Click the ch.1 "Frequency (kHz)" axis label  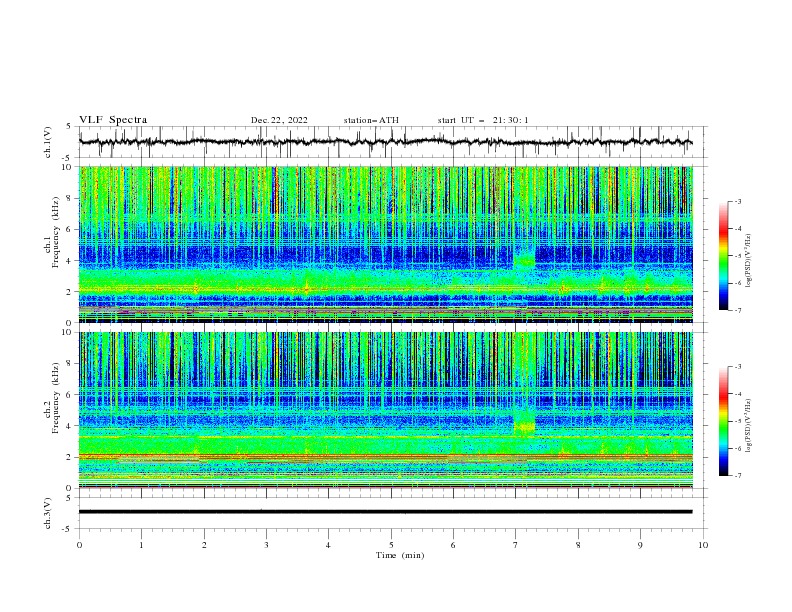pos(55,232)
